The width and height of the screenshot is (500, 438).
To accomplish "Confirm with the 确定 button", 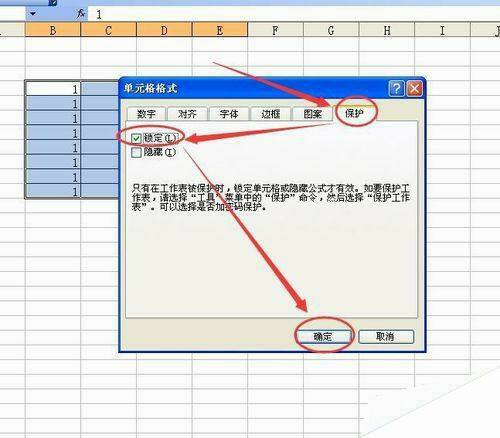I will (323, 336).
